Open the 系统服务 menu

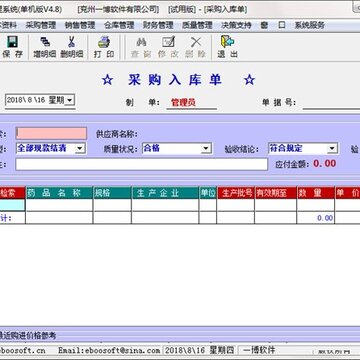pos(309,25)
